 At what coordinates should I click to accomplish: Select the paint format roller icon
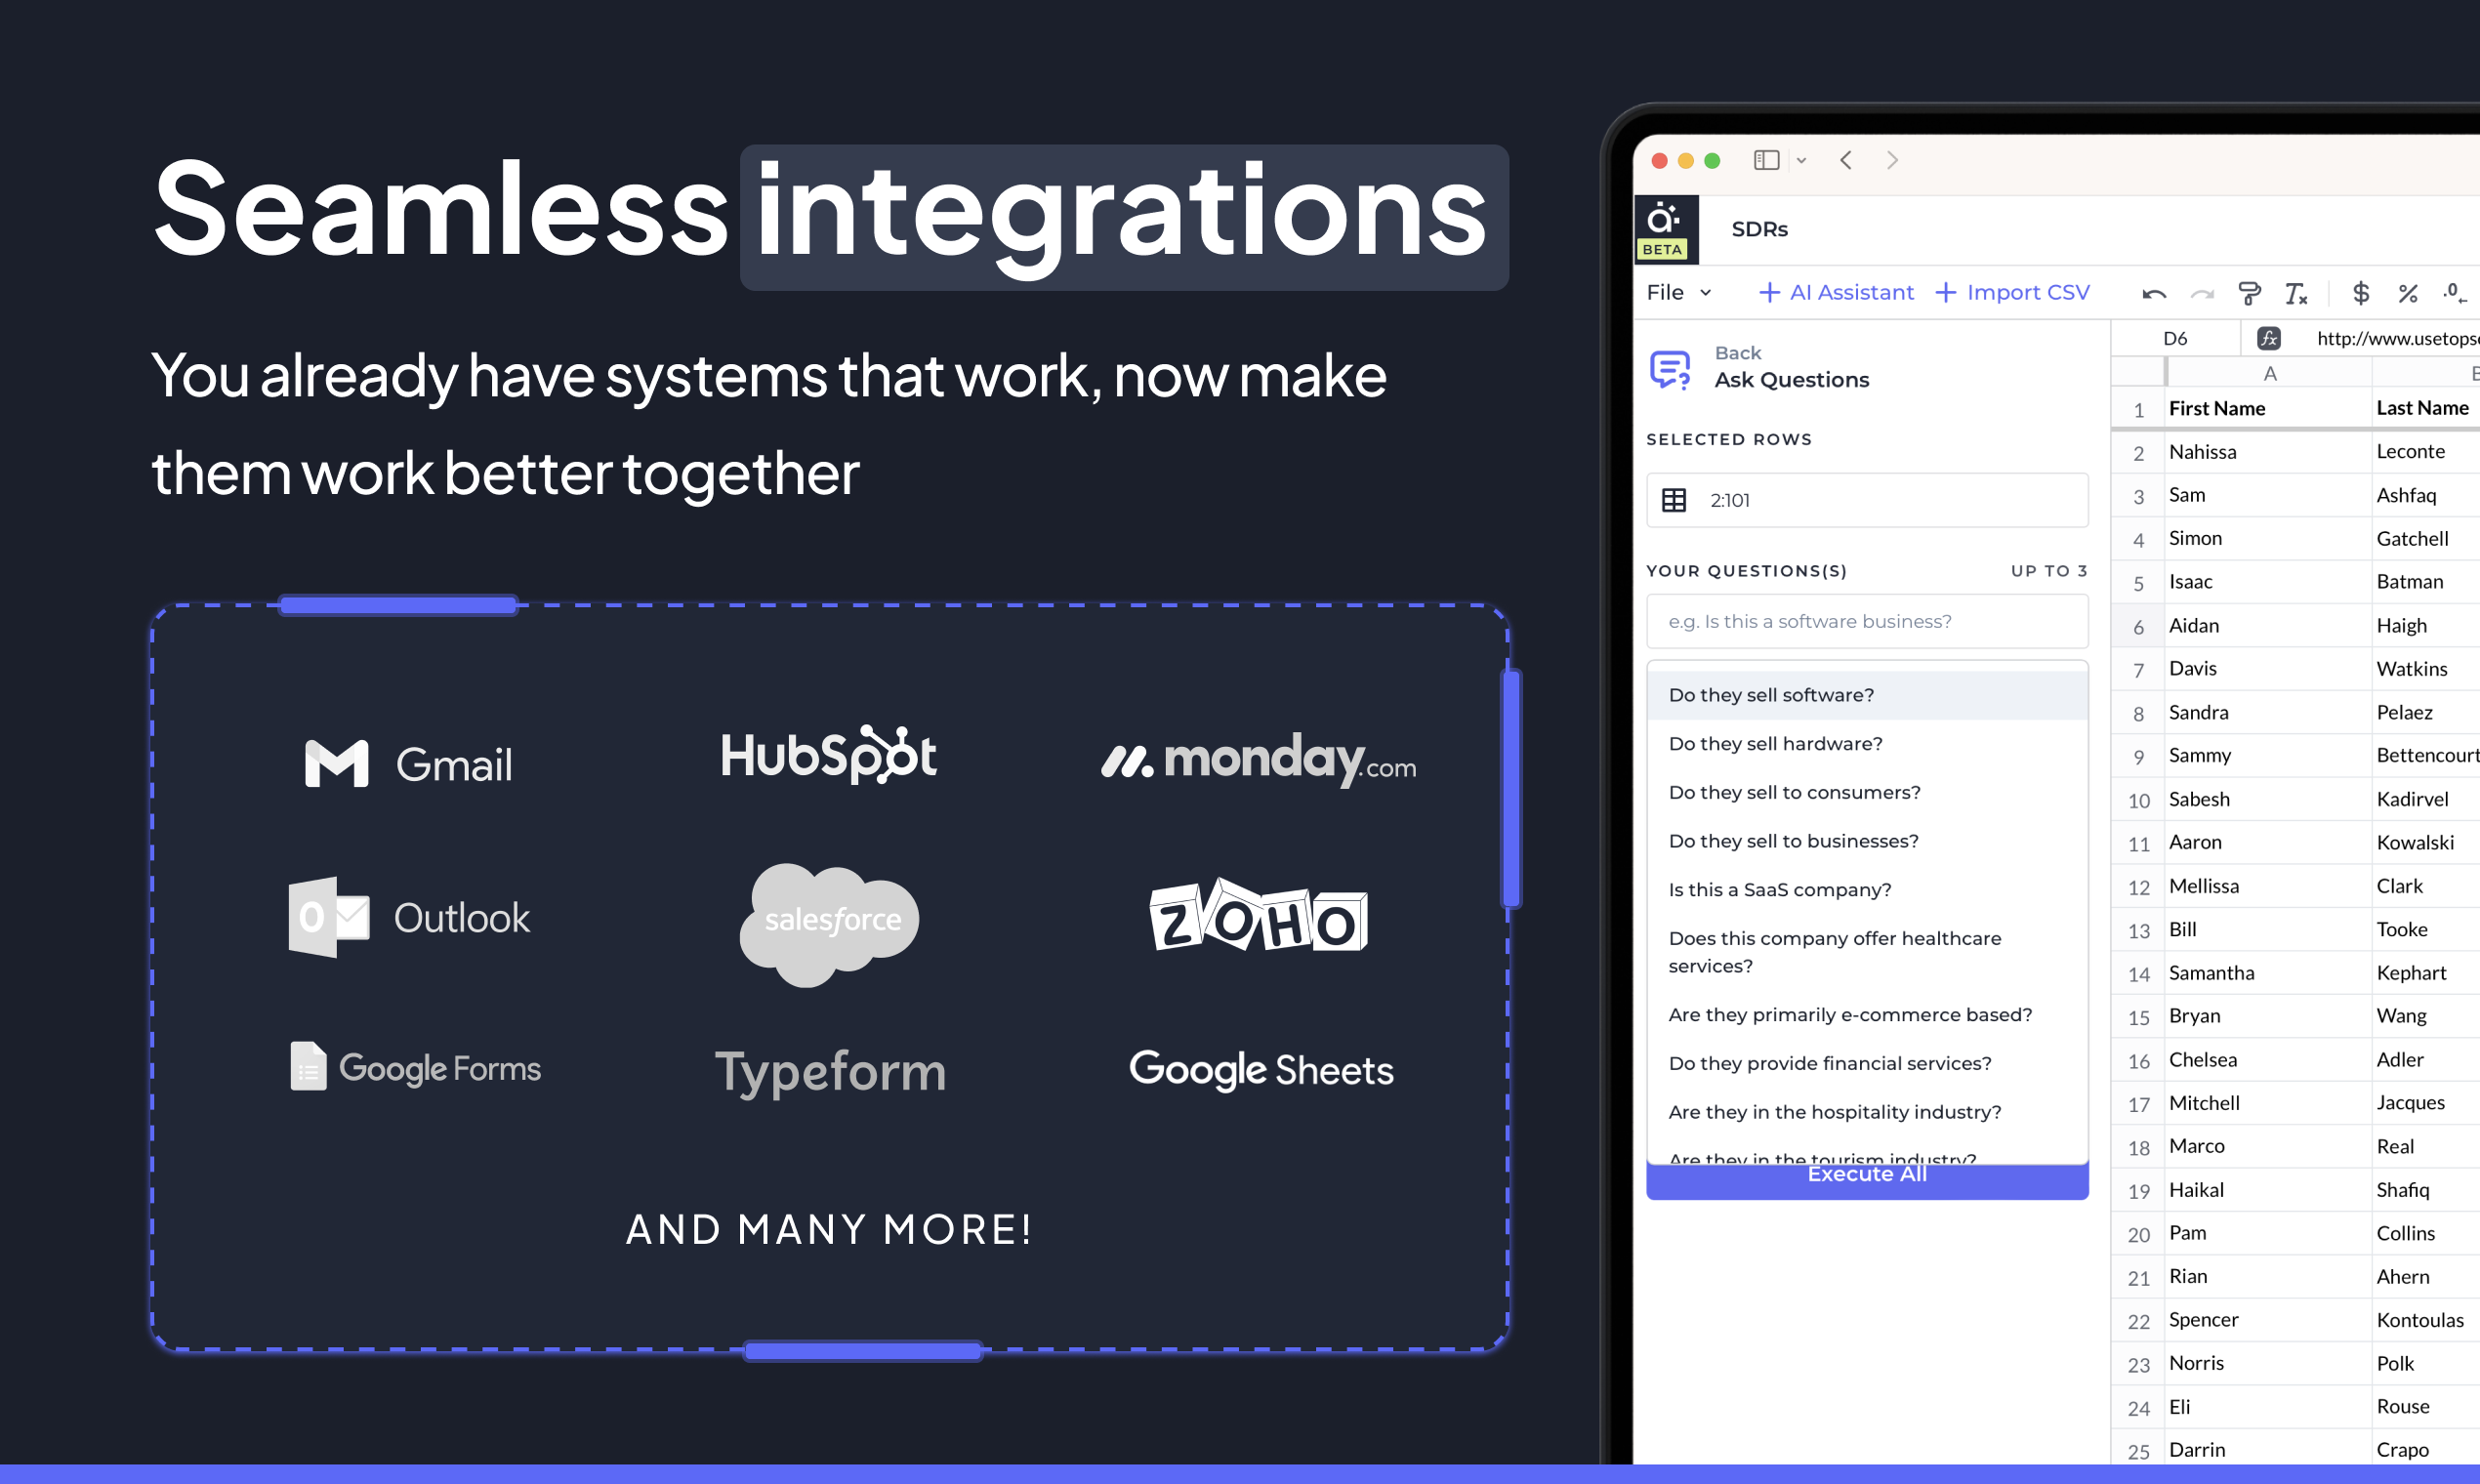tap(2249, 293)
